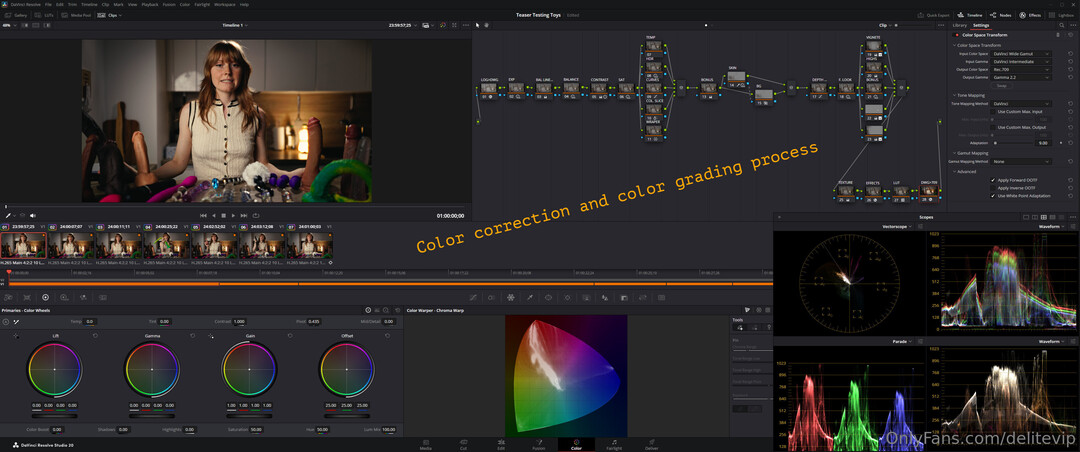
Task: Reset the Gain color wheel
Action: [x=290, y=336]
